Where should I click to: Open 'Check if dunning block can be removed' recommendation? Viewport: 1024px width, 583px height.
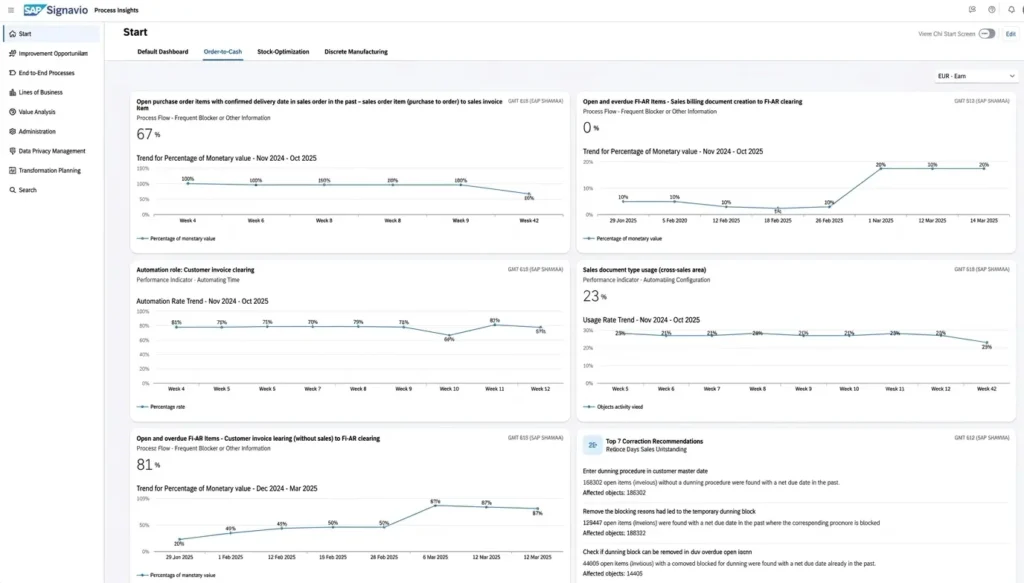667,552
